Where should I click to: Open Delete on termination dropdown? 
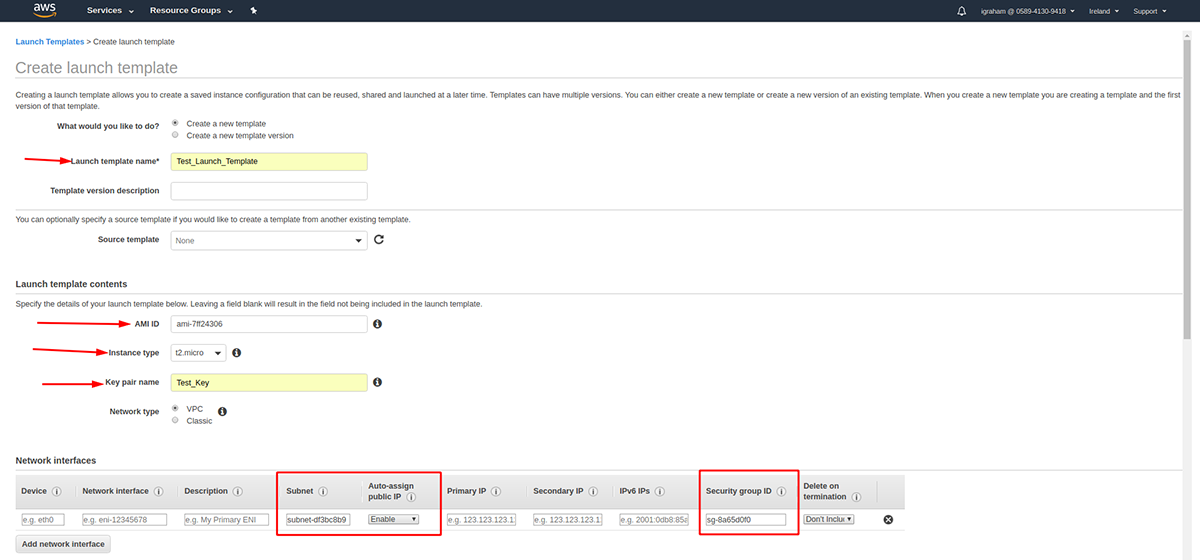tap(829, 519)
